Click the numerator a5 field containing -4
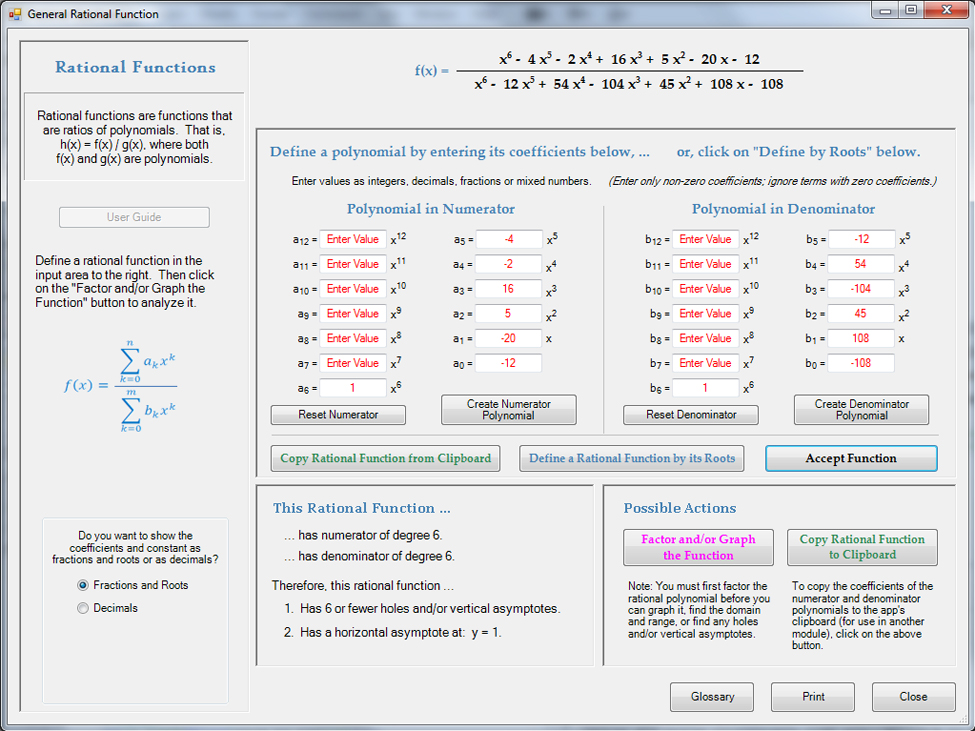The width and height of the screenshot is (975, 731). (509, 240)
